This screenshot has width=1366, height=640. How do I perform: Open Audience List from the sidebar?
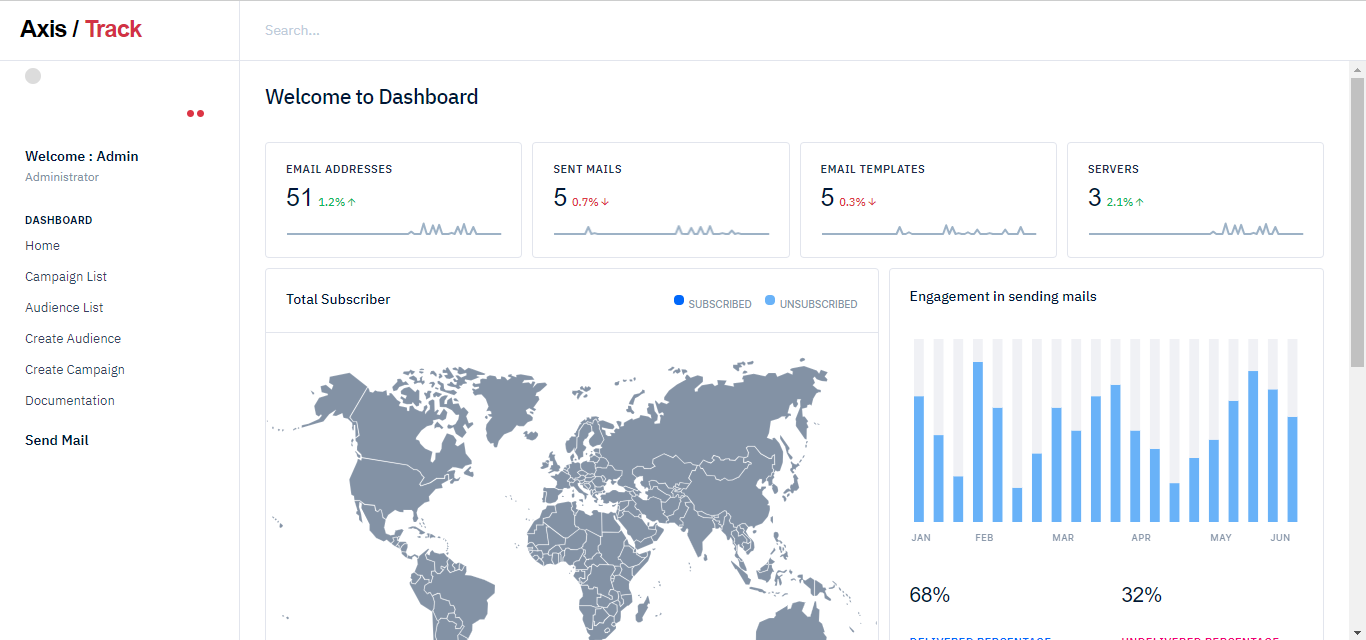point(64,308)
